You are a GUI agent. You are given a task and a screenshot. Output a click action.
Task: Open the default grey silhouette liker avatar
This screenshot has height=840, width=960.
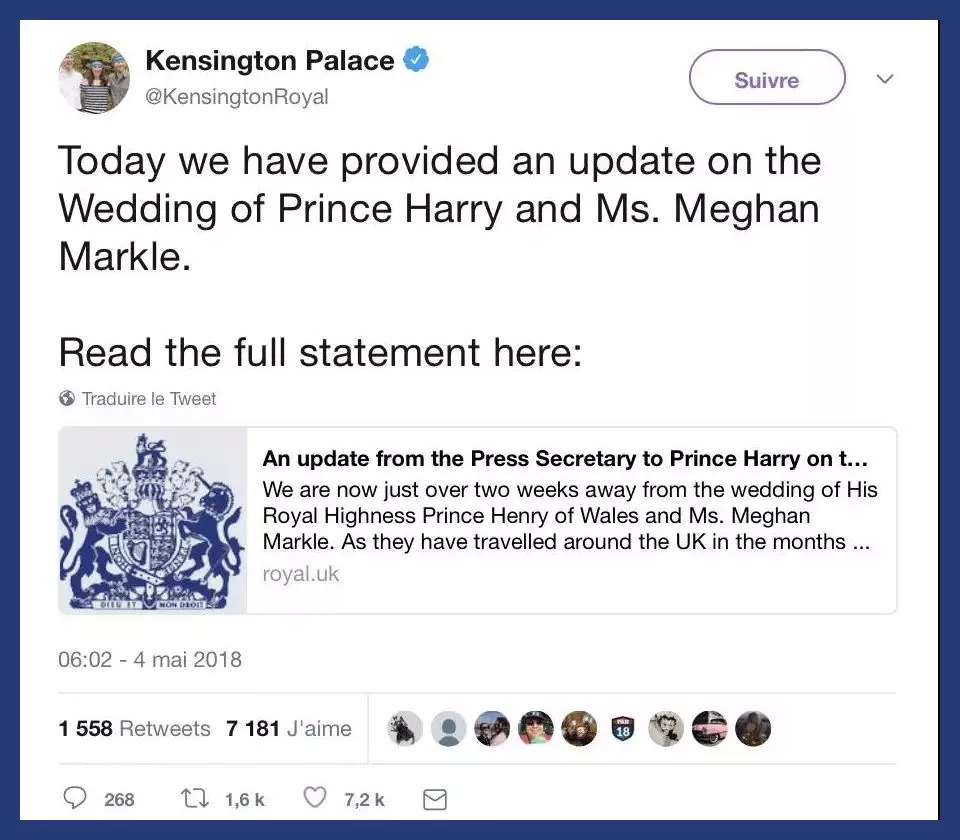448,729
